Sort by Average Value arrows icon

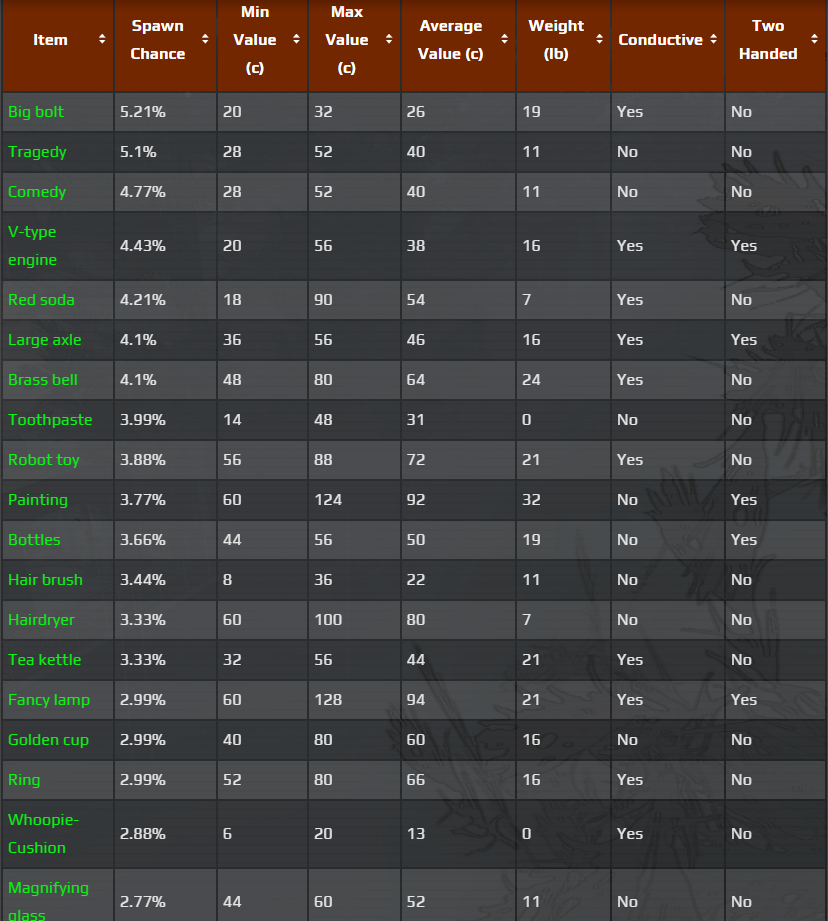(506, 40)
